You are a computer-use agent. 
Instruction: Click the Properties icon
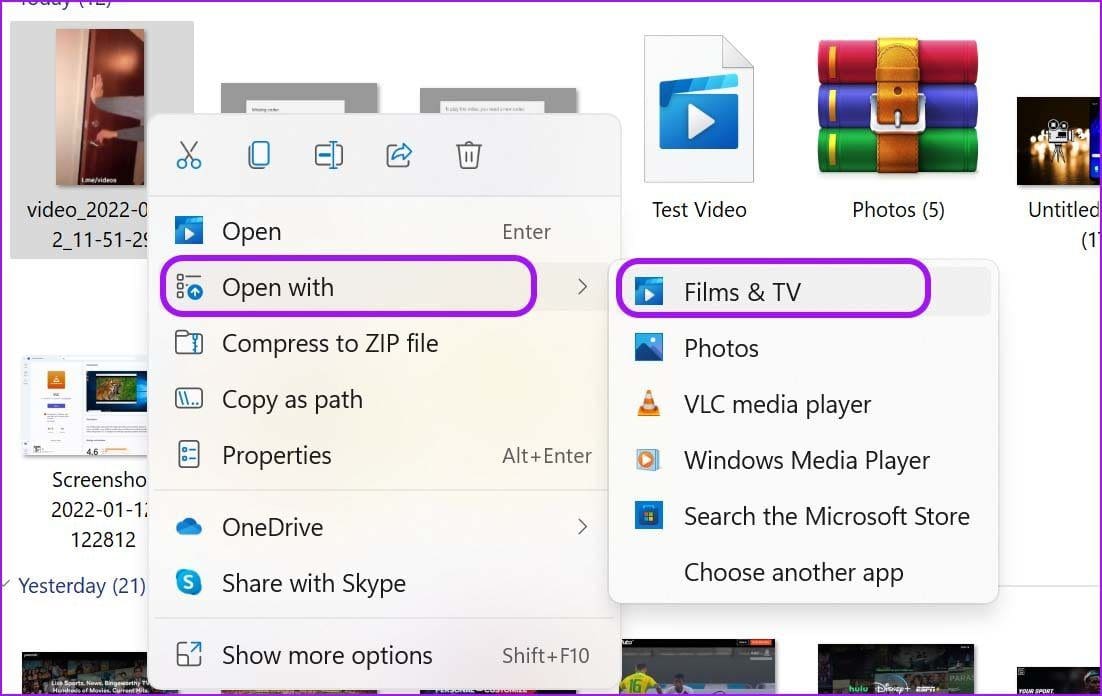pyautogui.click(x=188, y=455)
